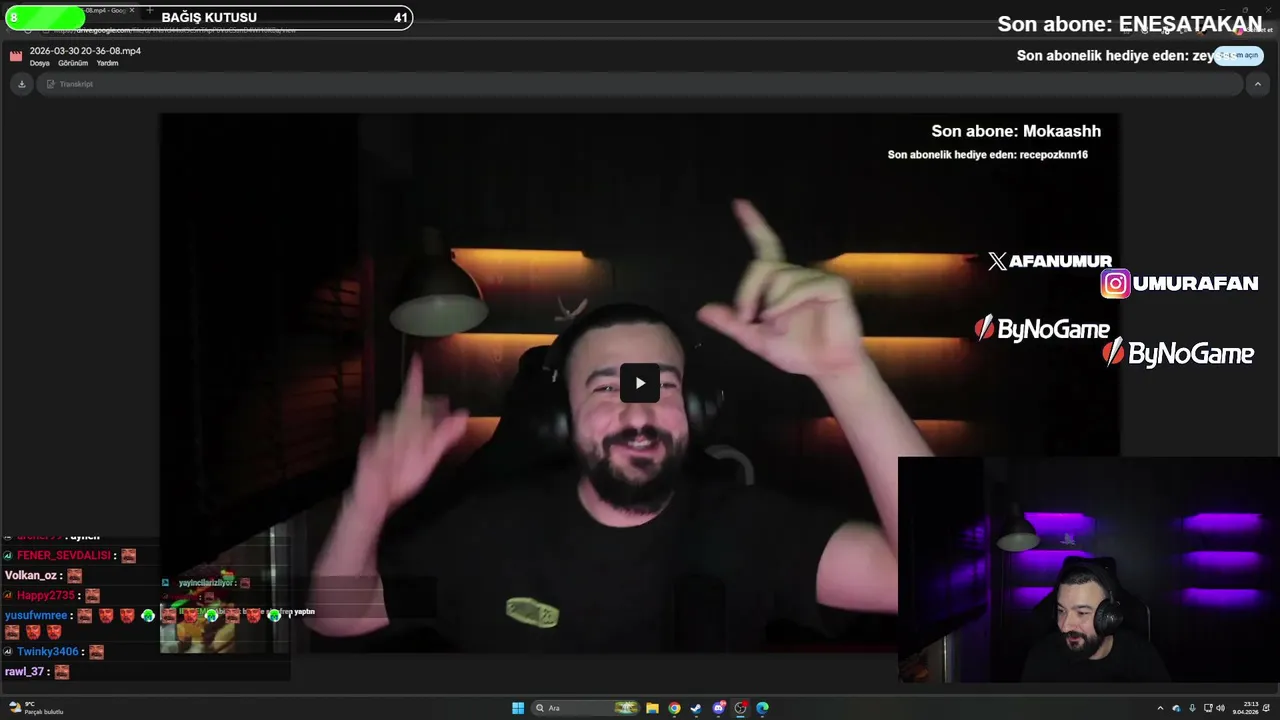The image size is (1280, 720).
Task: Open the Windows Start menu
Action: (x=518, y=708)
